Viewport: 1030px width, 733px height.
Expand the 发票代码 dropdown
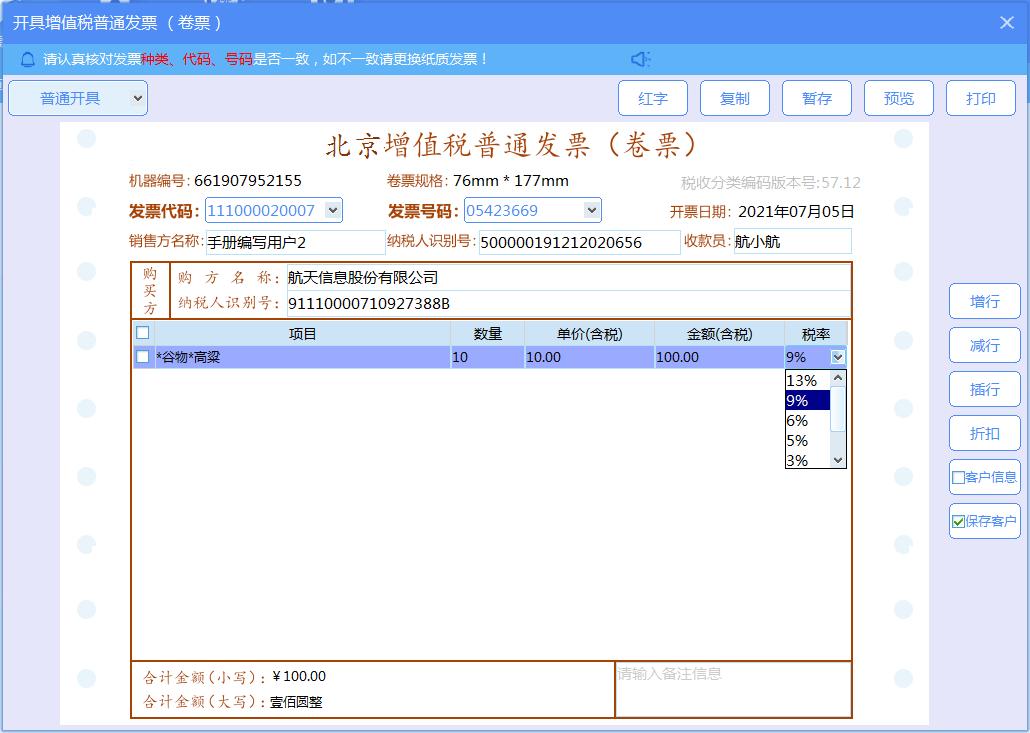[x=331, y=211]
